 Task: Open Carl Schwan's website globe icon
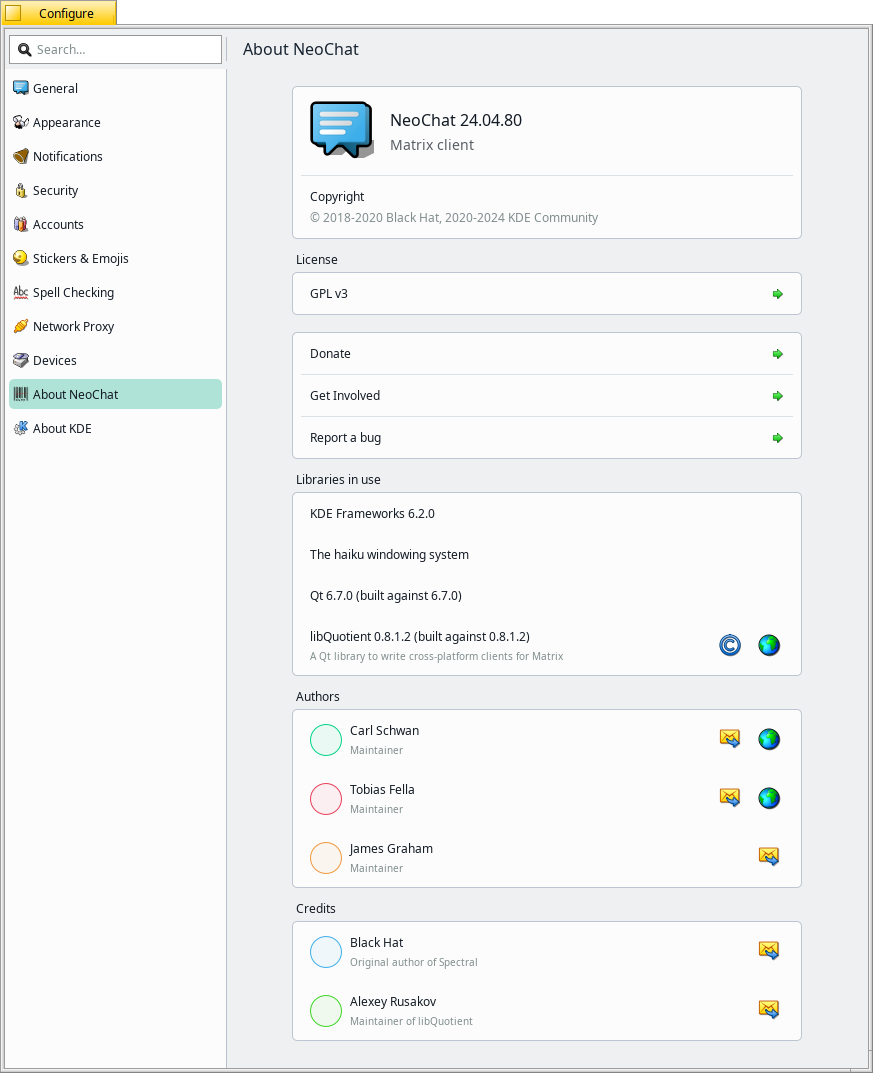[768, 739]
